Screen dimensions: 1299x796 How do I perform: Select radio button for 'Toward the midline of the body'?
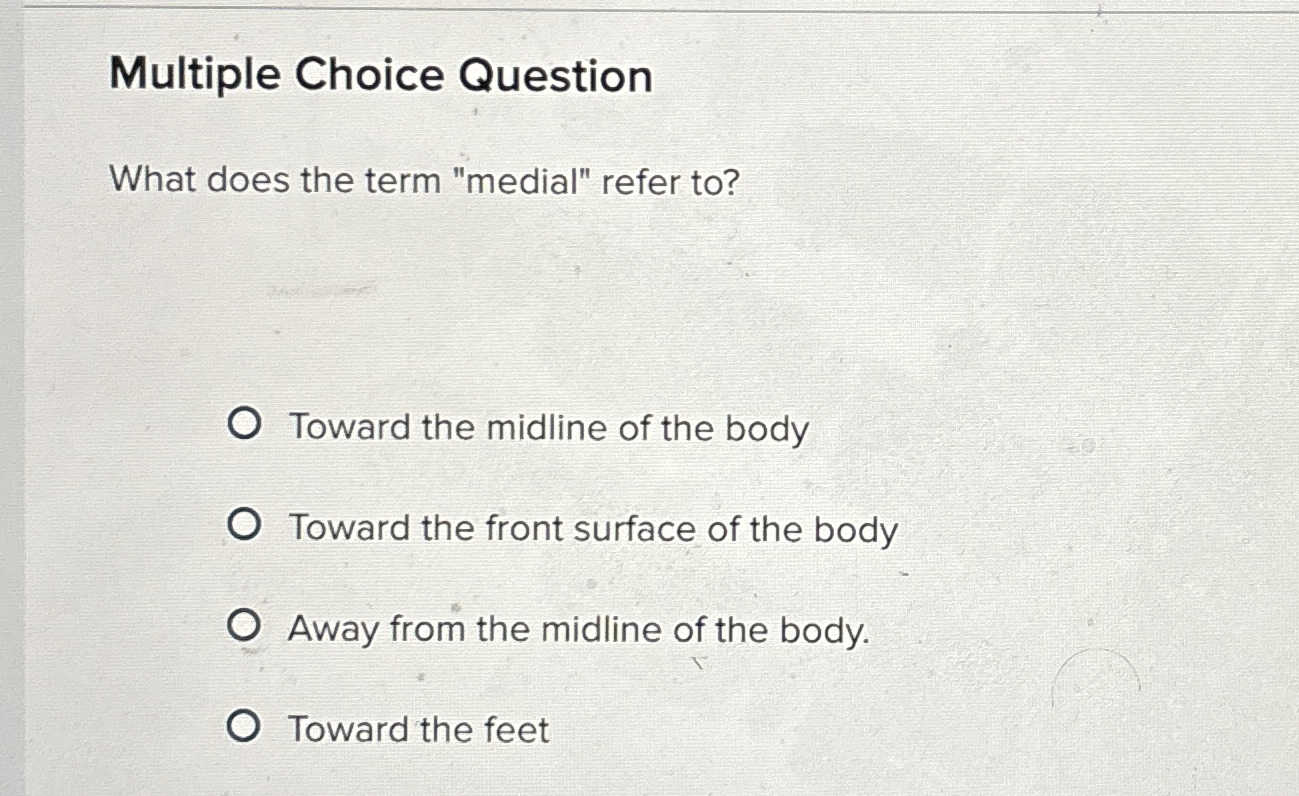245,424
